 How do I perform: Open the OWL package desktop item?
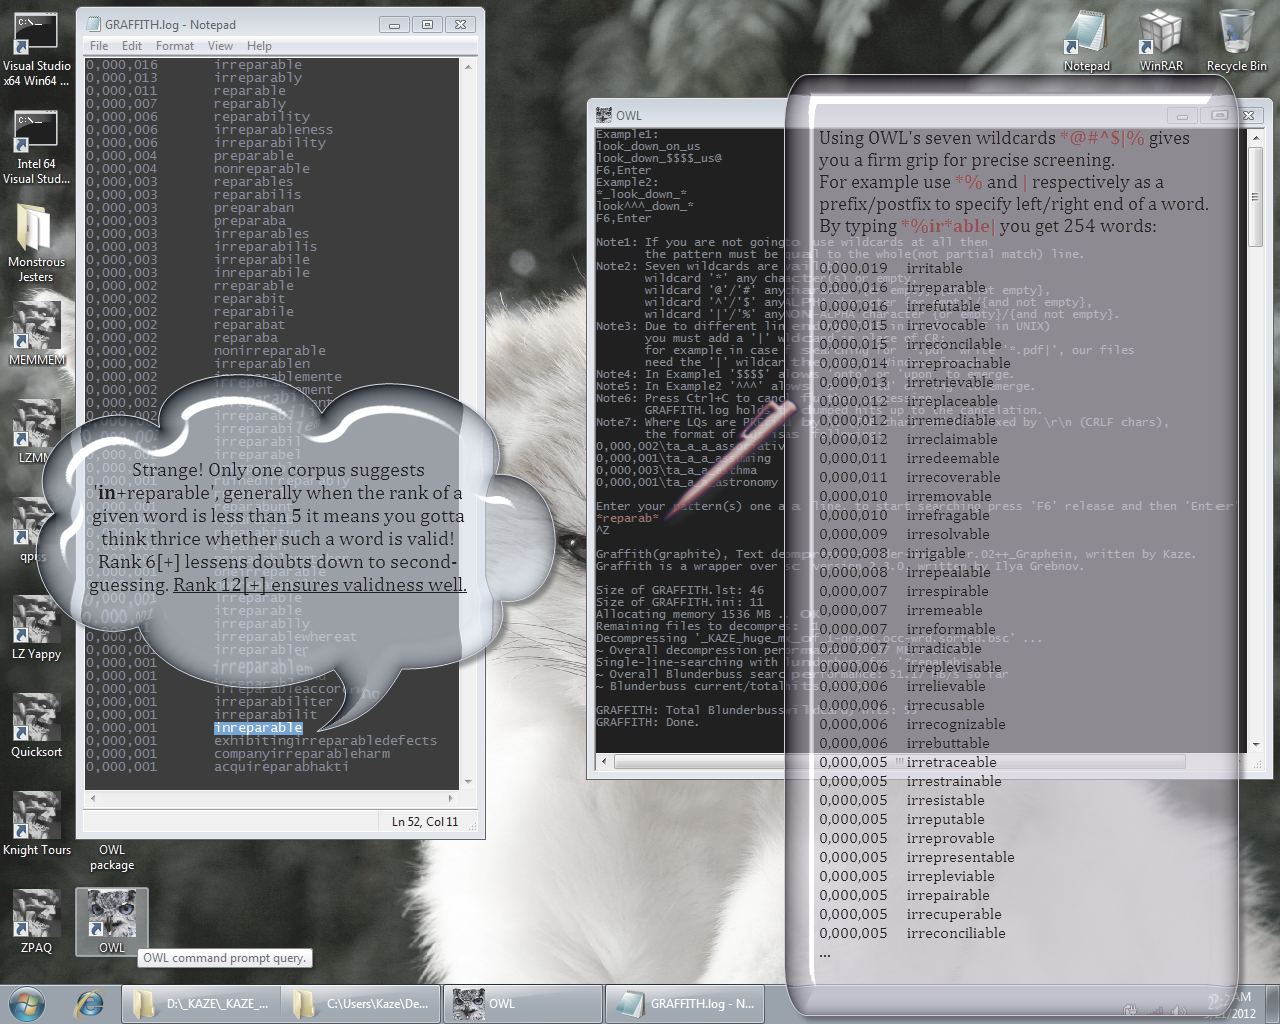pyautogui.click(x=112, y=857)
